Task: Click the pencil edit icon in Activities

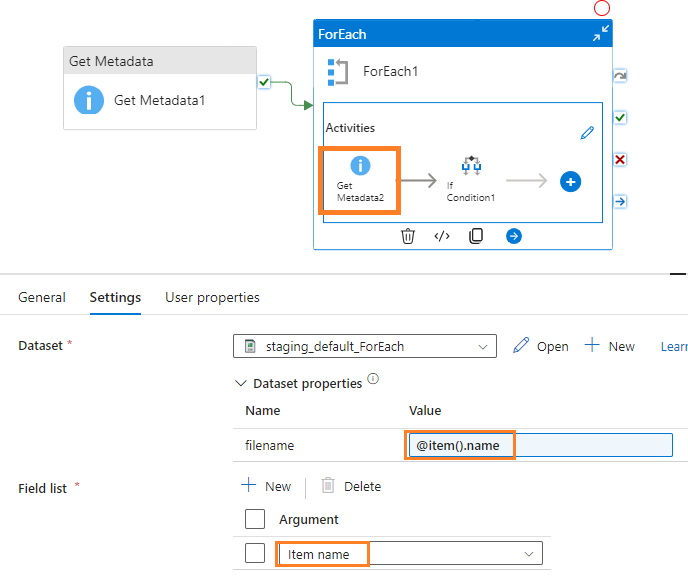Action: tap(587, 132)
